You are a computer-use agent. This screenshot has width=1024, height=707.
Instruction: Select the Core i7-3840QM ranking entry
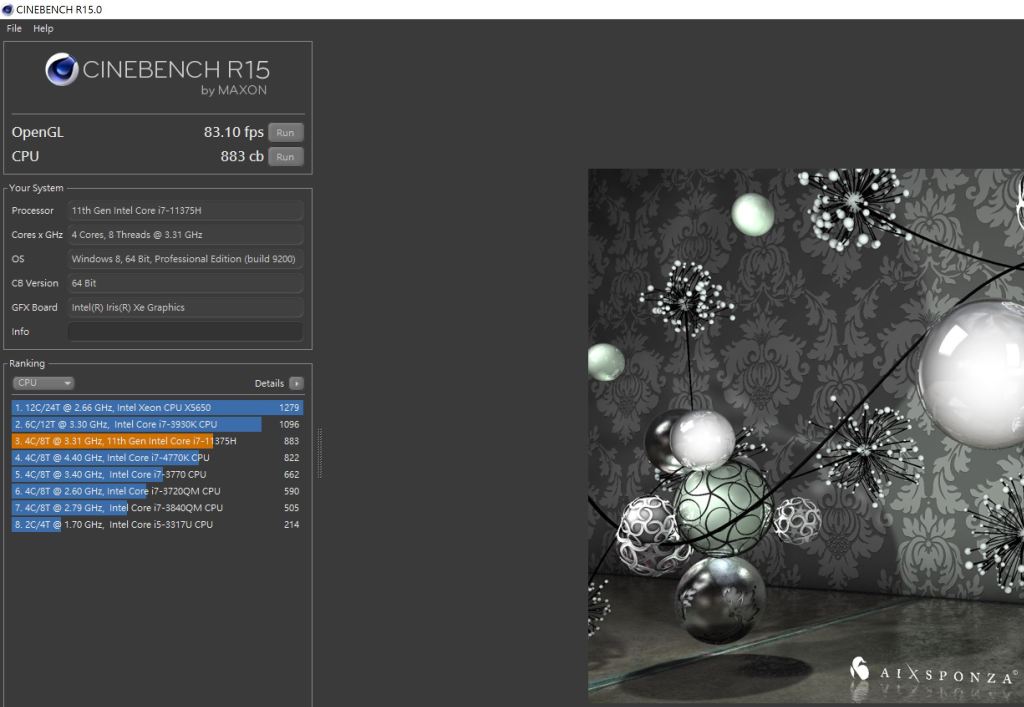157,508
